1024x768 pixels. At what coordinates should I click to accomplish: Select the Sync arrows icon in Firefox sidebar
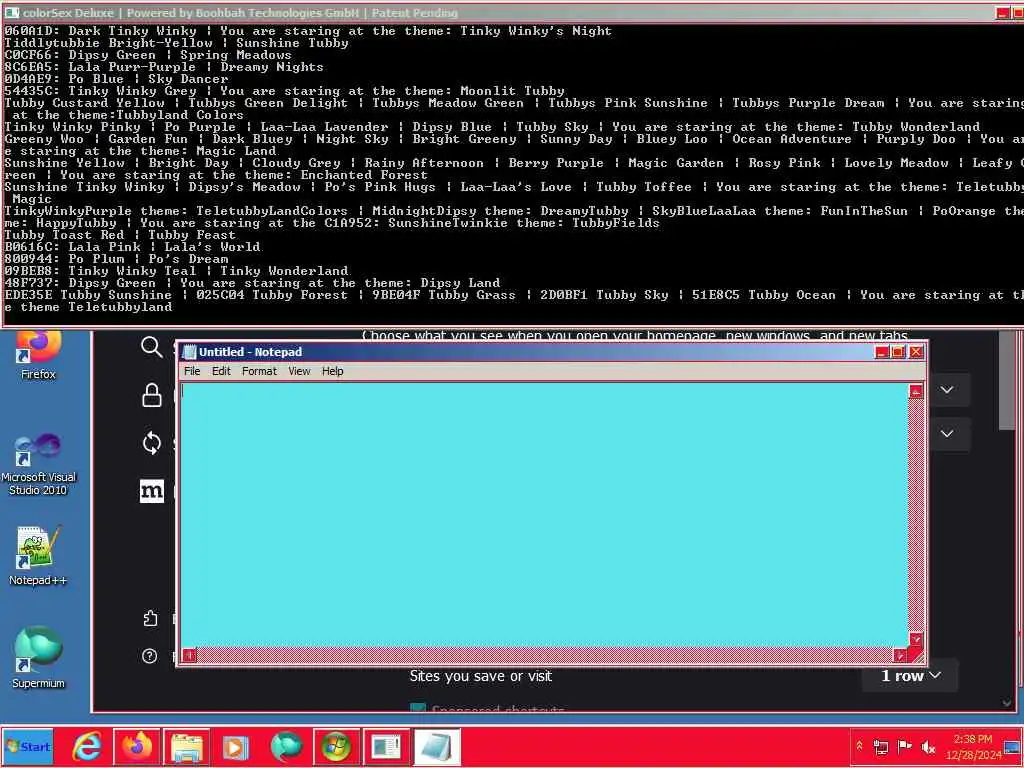(152, 443)
